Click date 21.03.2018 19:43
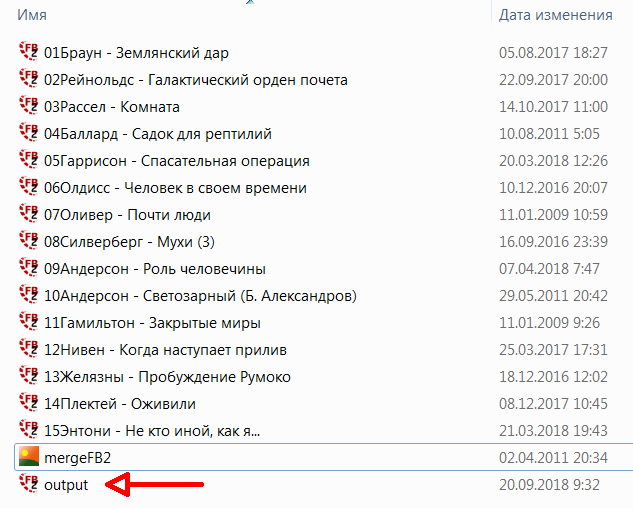The width and height of the screenshot is (633, 508). coord(553,432)
